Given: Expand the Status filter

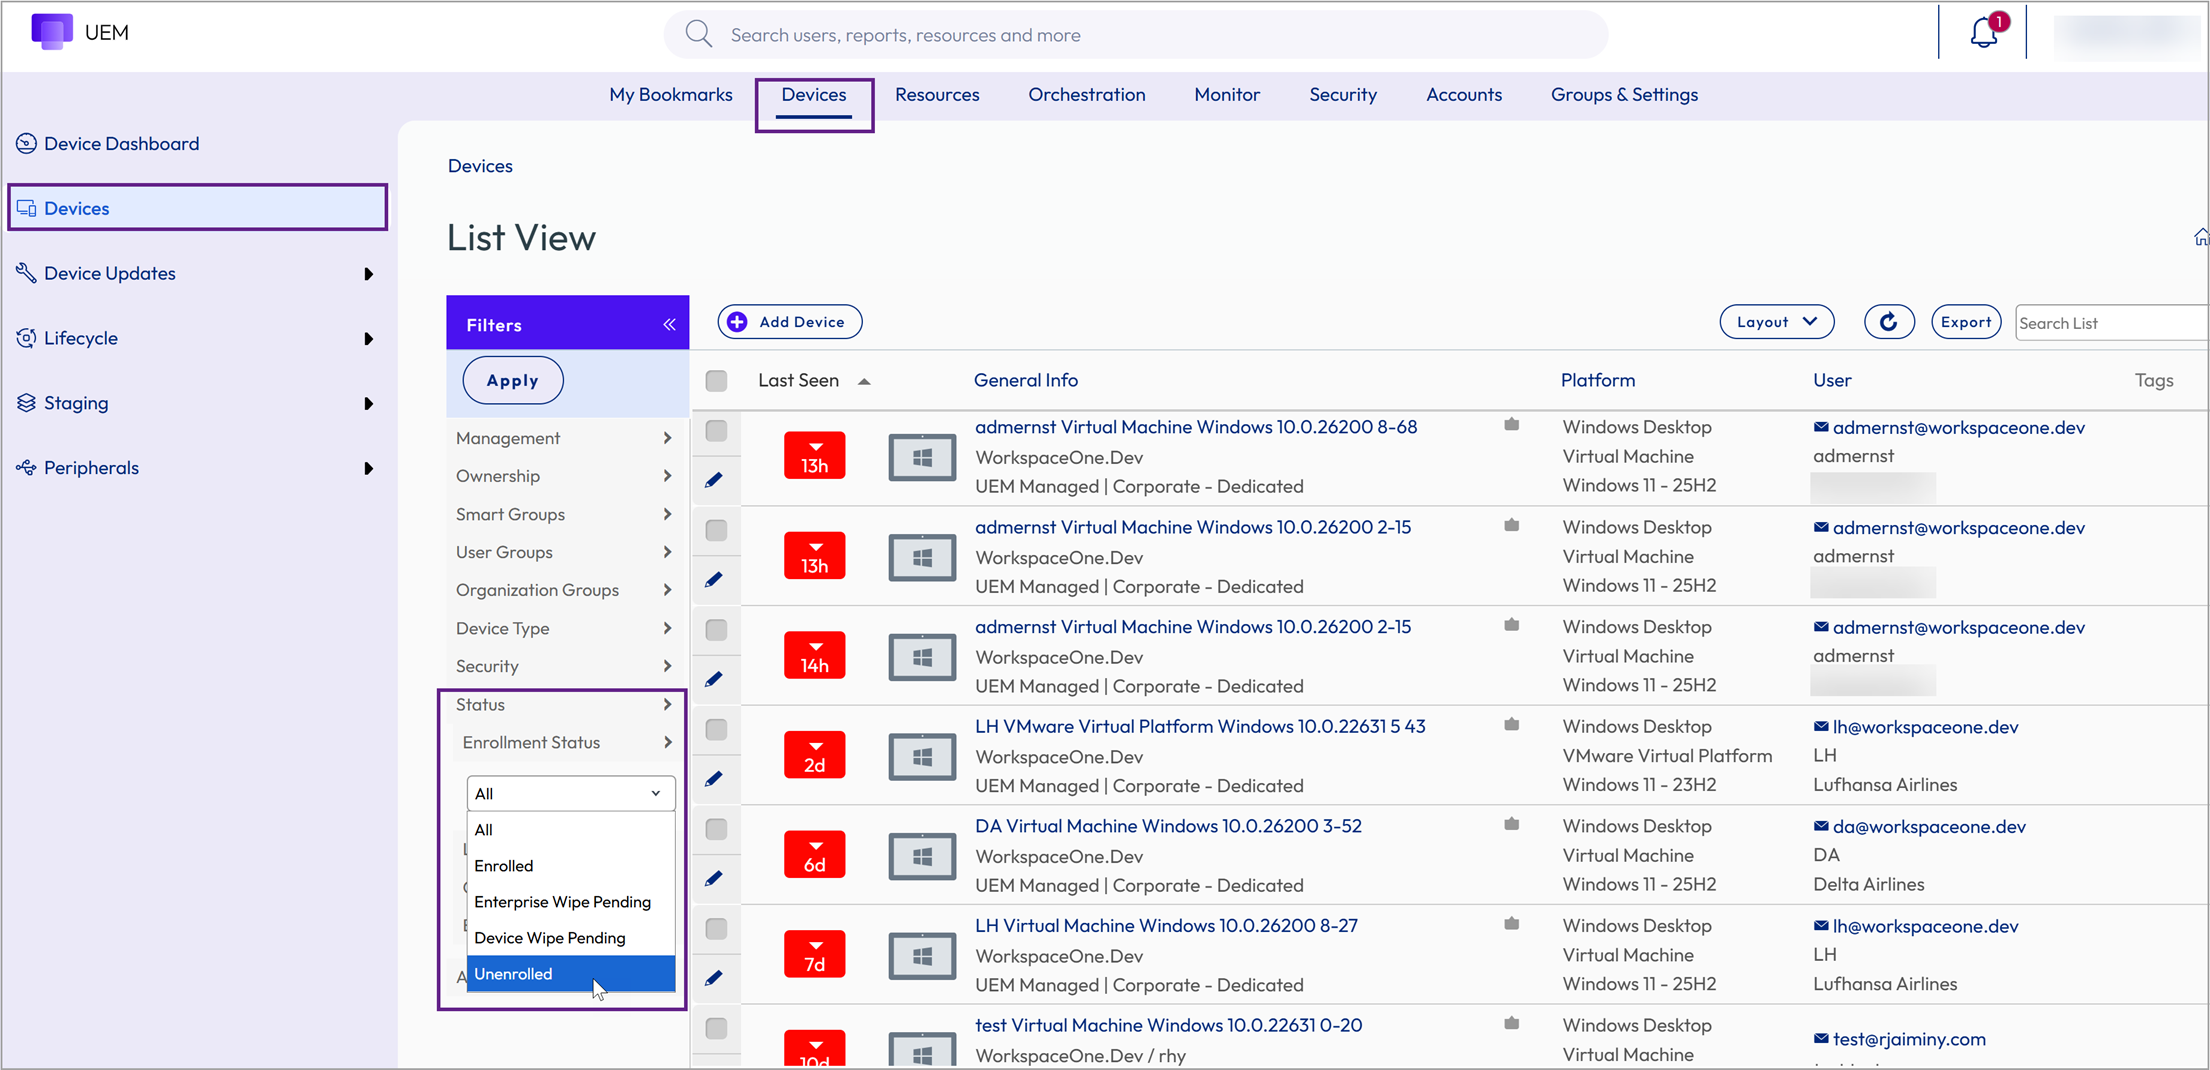Looking at the screenshot, I should [x=565, y=704].
